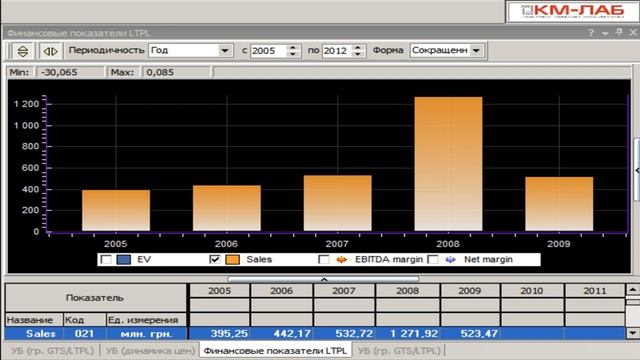Click the horizontal left-right arrows toolbar icon
The image size is (640, 360).
(50, 51)
